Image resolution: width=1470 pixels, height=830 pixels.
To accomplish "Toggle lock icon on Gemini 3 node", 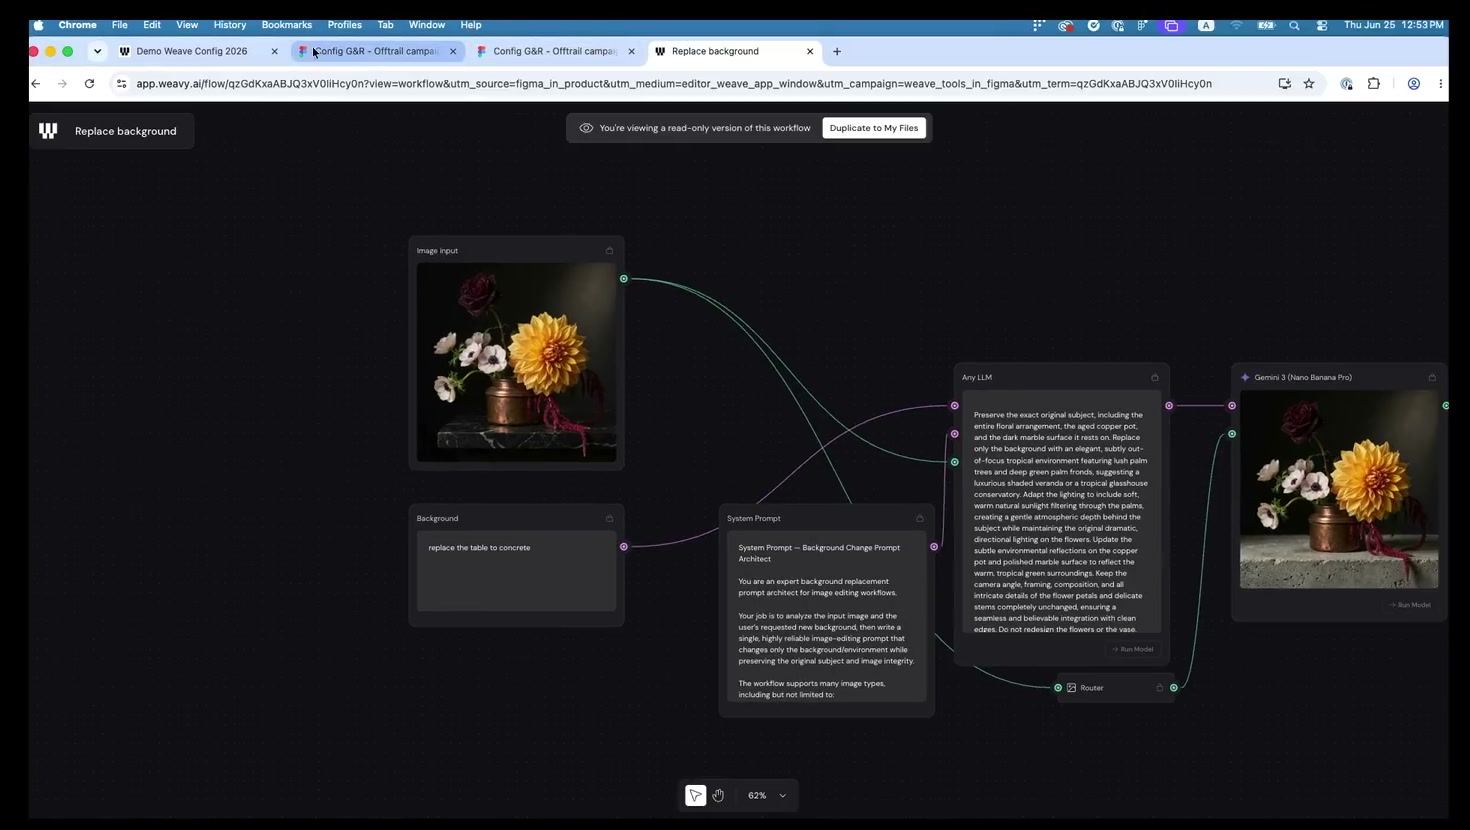I will [x=1432, y=377].
